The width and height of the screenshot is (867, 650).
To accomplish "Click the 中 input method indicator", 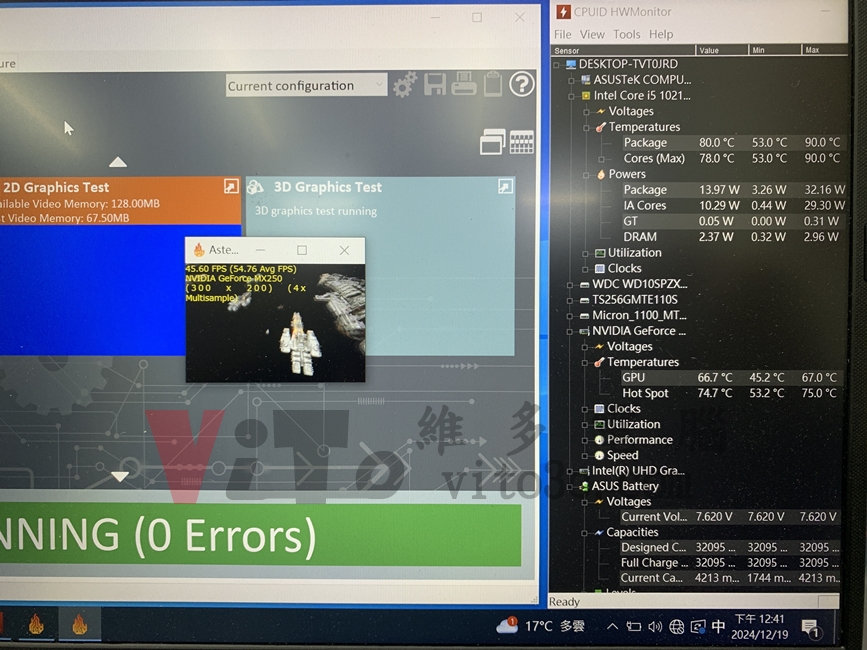I will 718,626.
